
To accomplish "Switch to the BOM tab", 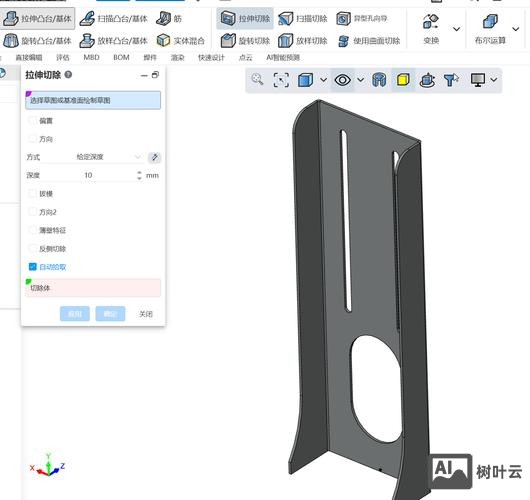I will 121,57.
